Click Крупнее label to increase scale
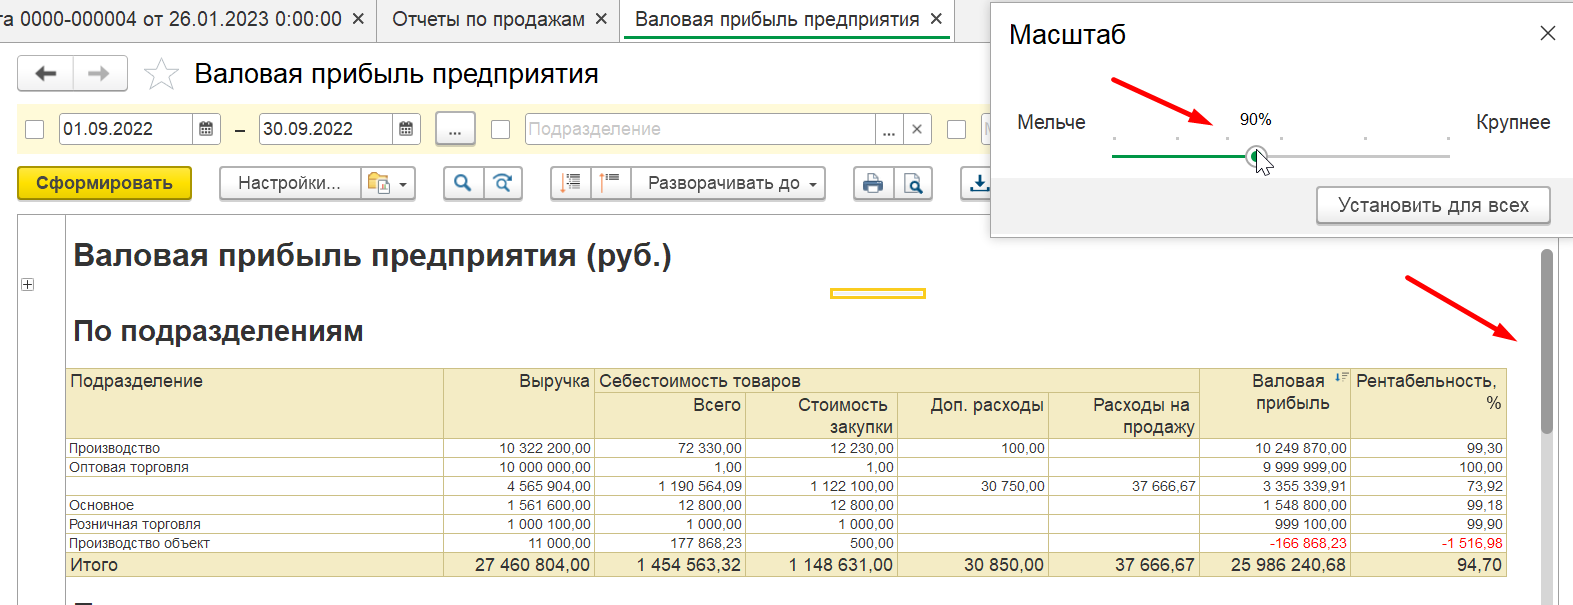The height and width of the screenshot is (605, 1573). click(x=1513, y=122)
